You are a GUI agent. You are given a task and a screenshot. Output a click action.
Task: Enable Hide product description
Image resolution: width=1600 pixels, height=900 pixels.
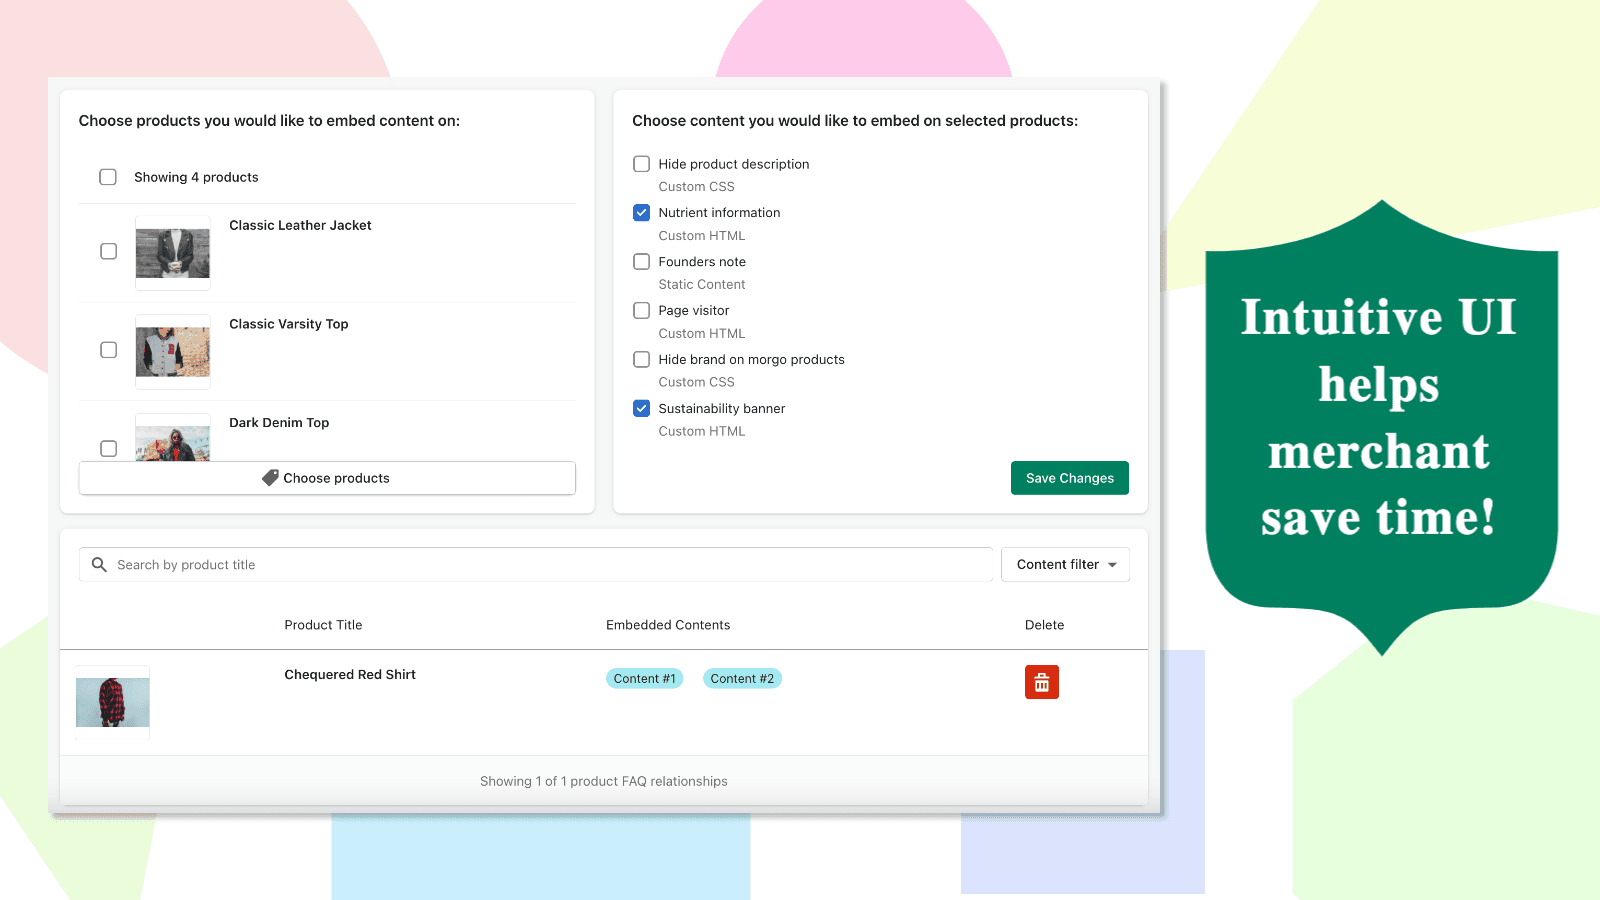[641, 163]
